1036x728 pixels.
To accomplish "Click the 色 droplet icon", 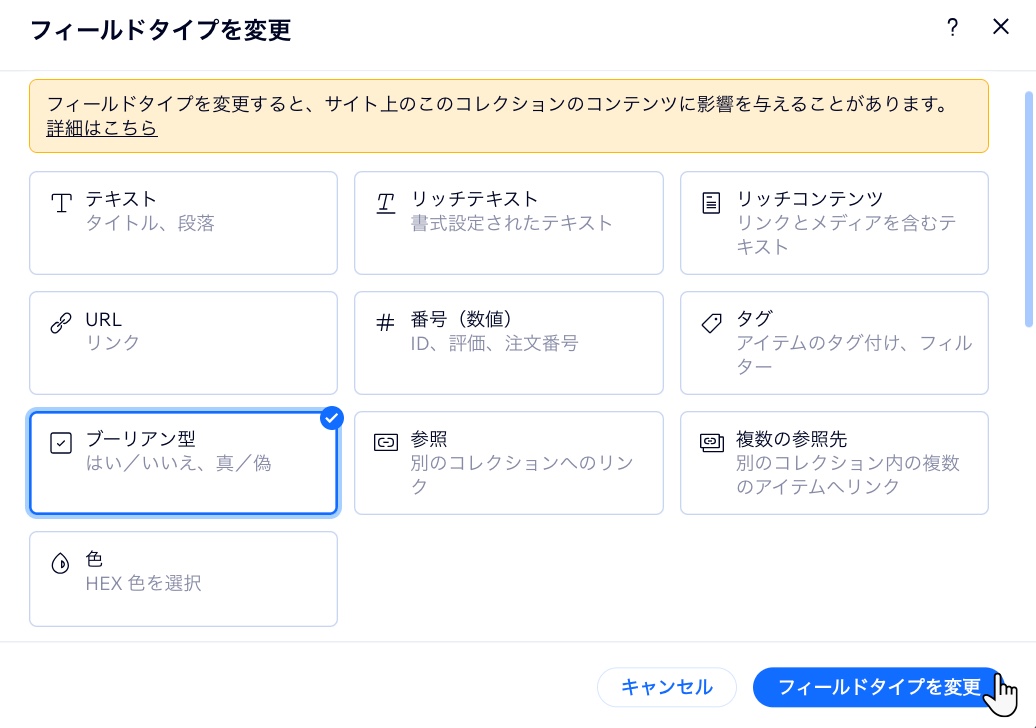I will 61,560.
